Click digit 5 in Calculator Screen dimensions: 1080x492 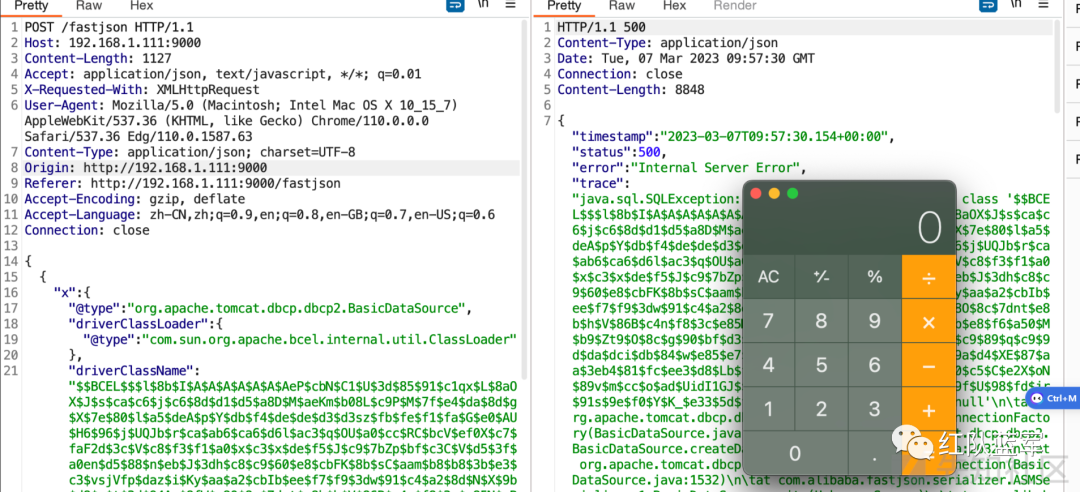(x=822, y=366)
